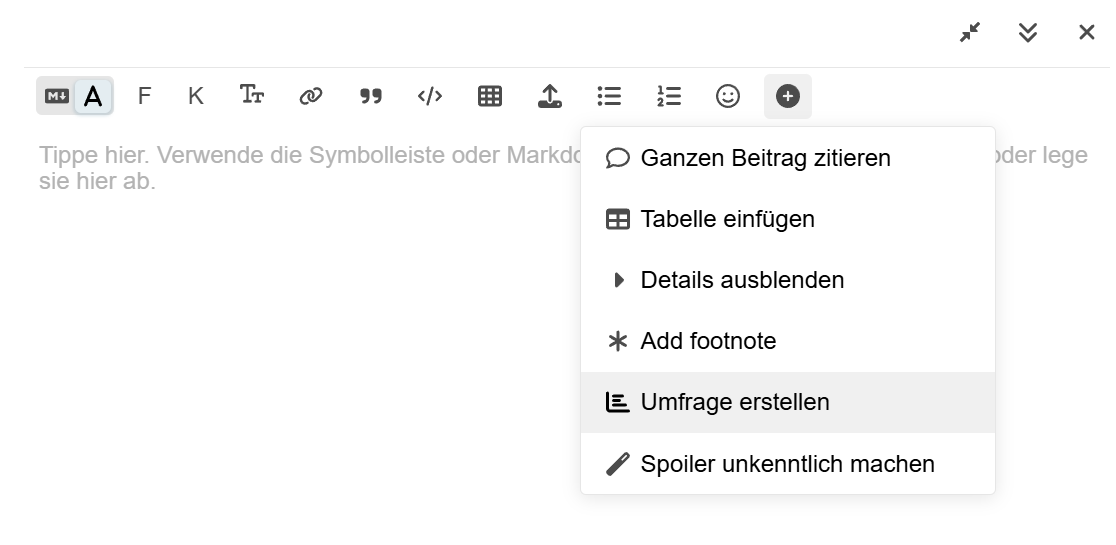Insert preformatted code with the code icon
The width and height of the screenshot is (1116, 545).
coord(430,96)
